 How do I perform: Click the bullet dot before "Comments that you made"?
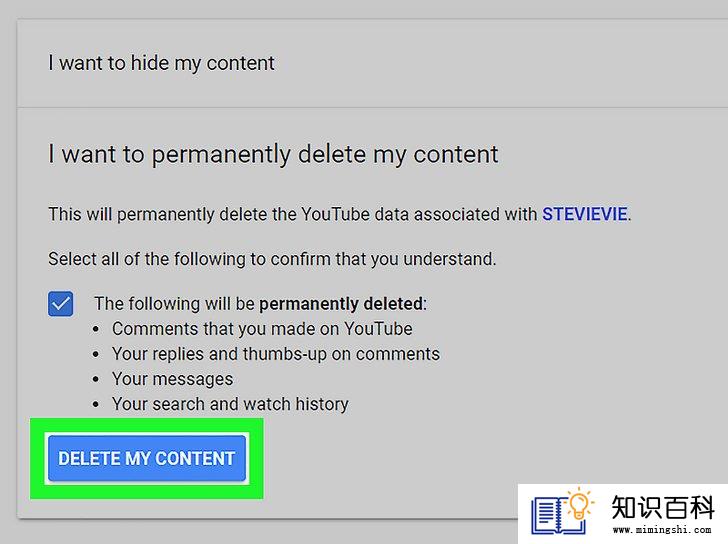pyautogui.click(x=96, y=329)
